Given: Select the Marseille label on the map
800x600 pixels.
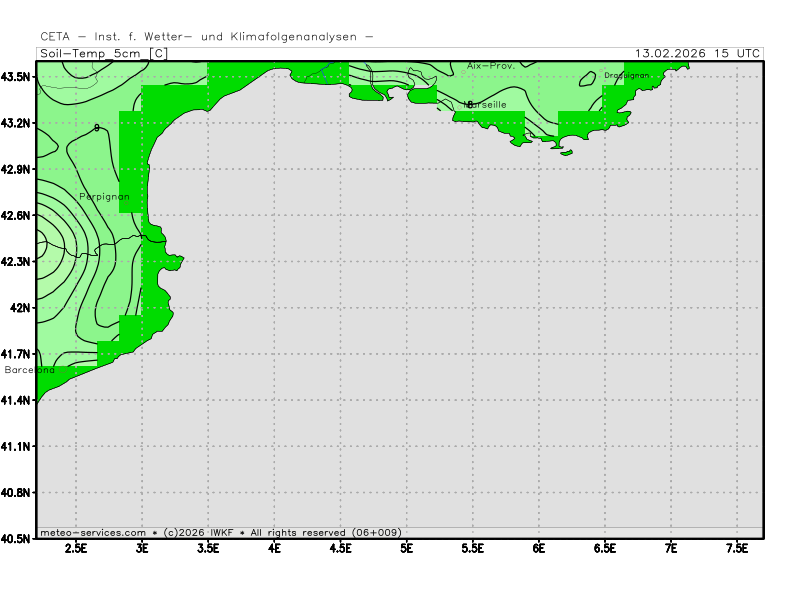Looking at the screenshot, I should pyautogui.click(x=486, y=104).
